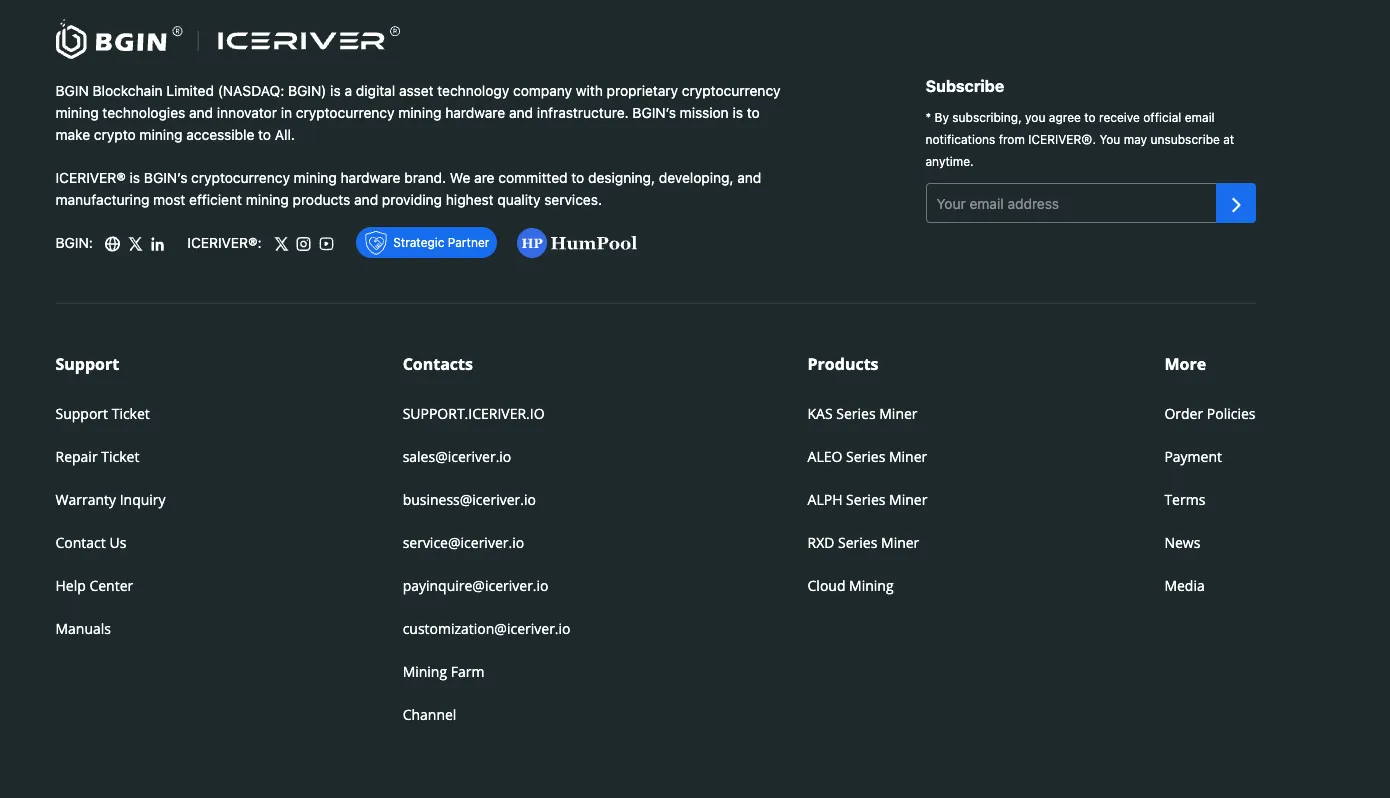Screen dimensions: 1390x798
Task: View ALPH Series Miner products
Action: click(867, 500)
